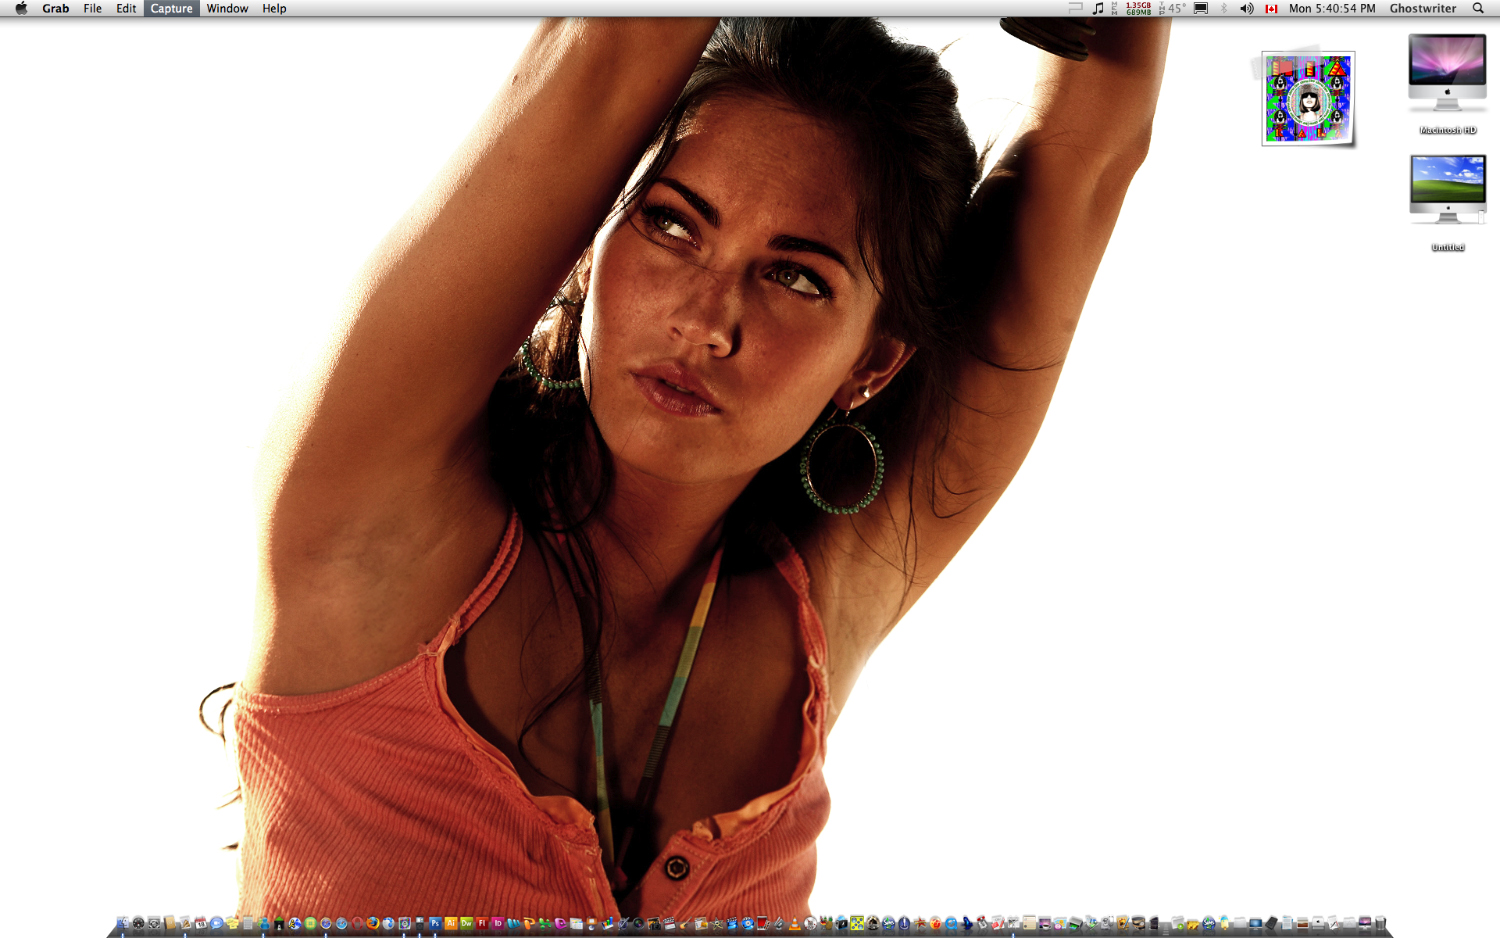This screenshot has width=1500, height=938.
Task: Open the Capture menu
Action: (x=170, y=8)
